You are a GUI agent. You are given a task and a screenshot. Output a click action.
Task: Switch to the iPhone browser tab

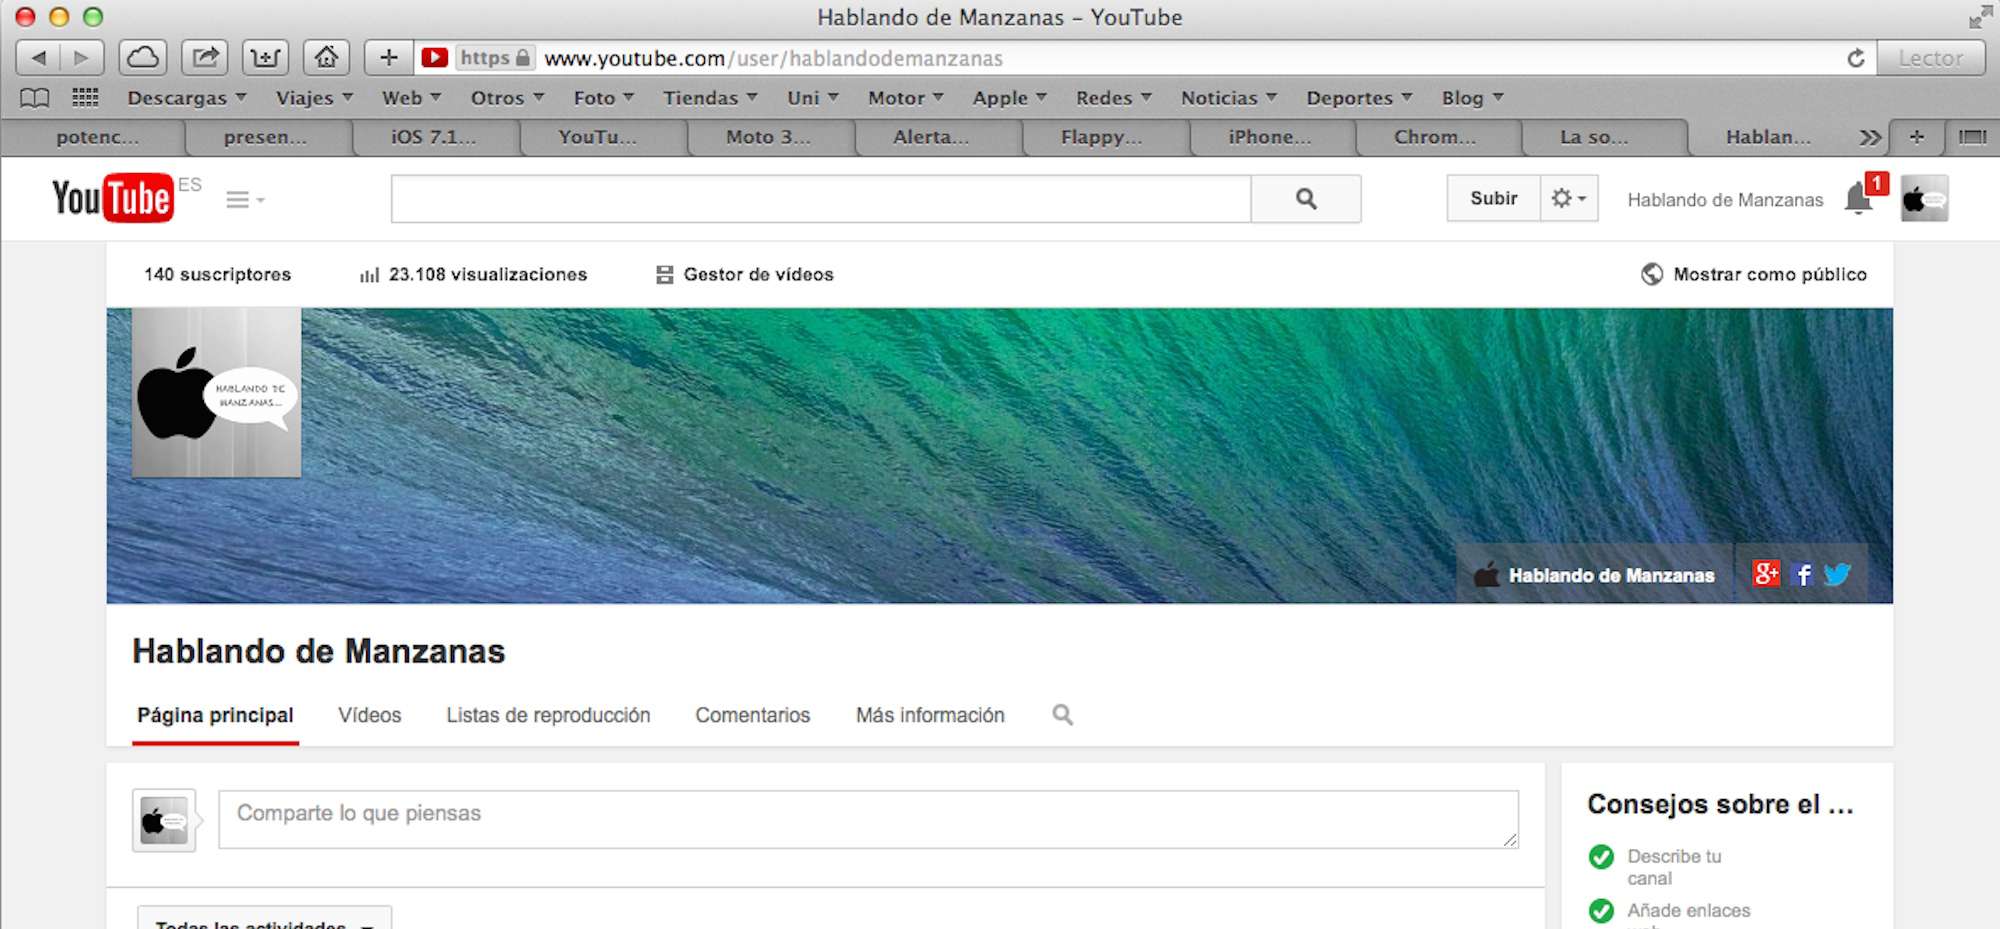[1271, 137]
